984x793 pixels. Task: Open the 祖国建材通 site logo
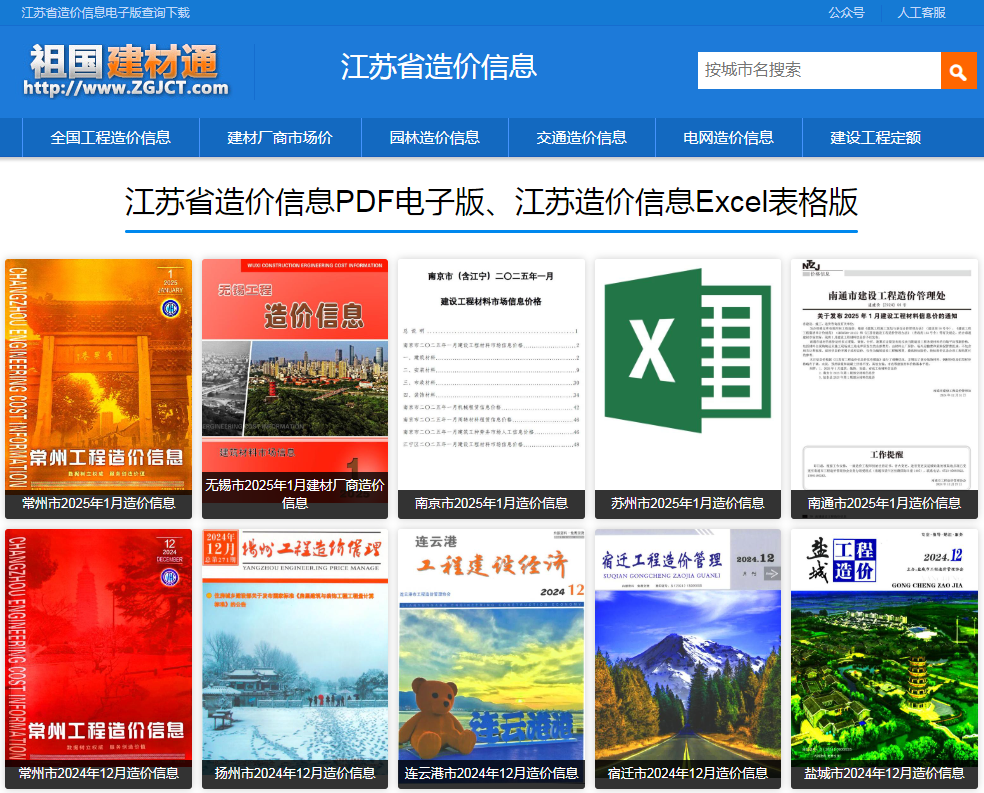click(x=126, y=70)
